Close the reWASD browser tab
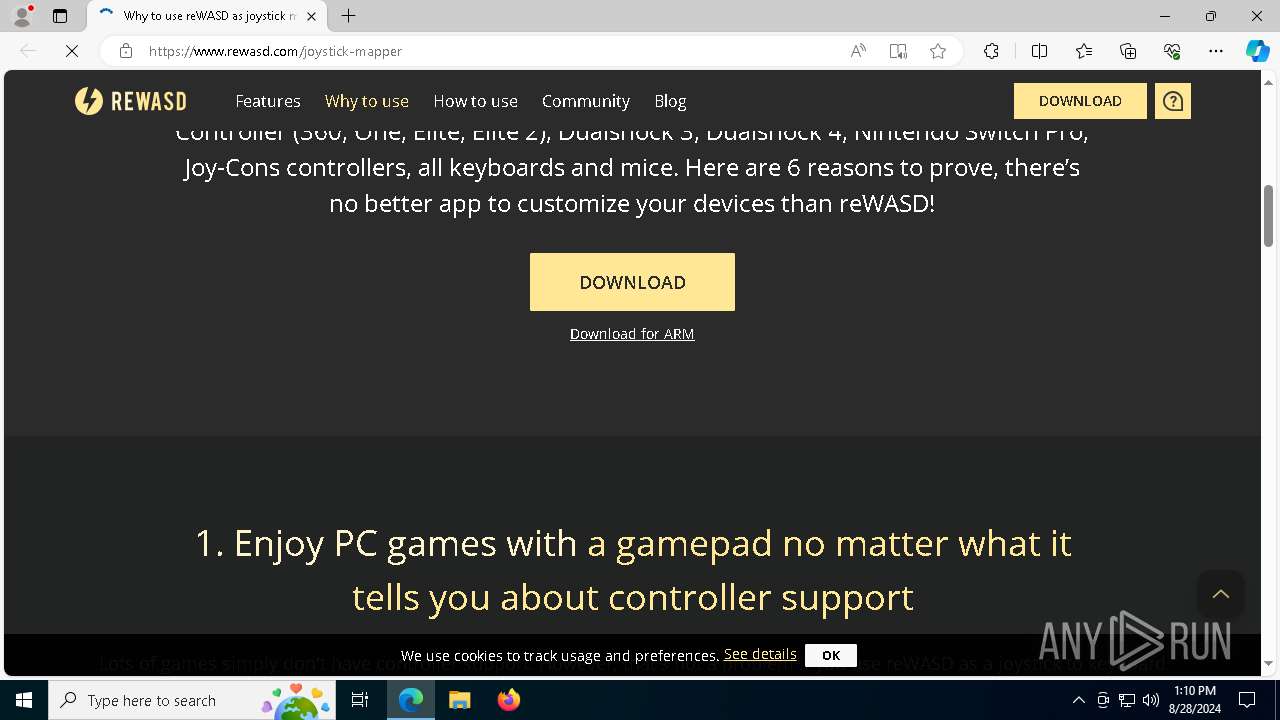This screenshot has height=720, width=1280. 312,16
